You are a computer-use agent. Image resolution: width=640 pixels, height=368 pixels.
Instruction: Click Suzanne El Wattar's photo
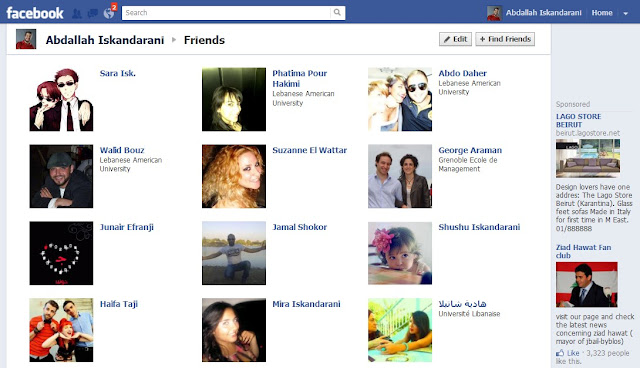click(234, 176)
